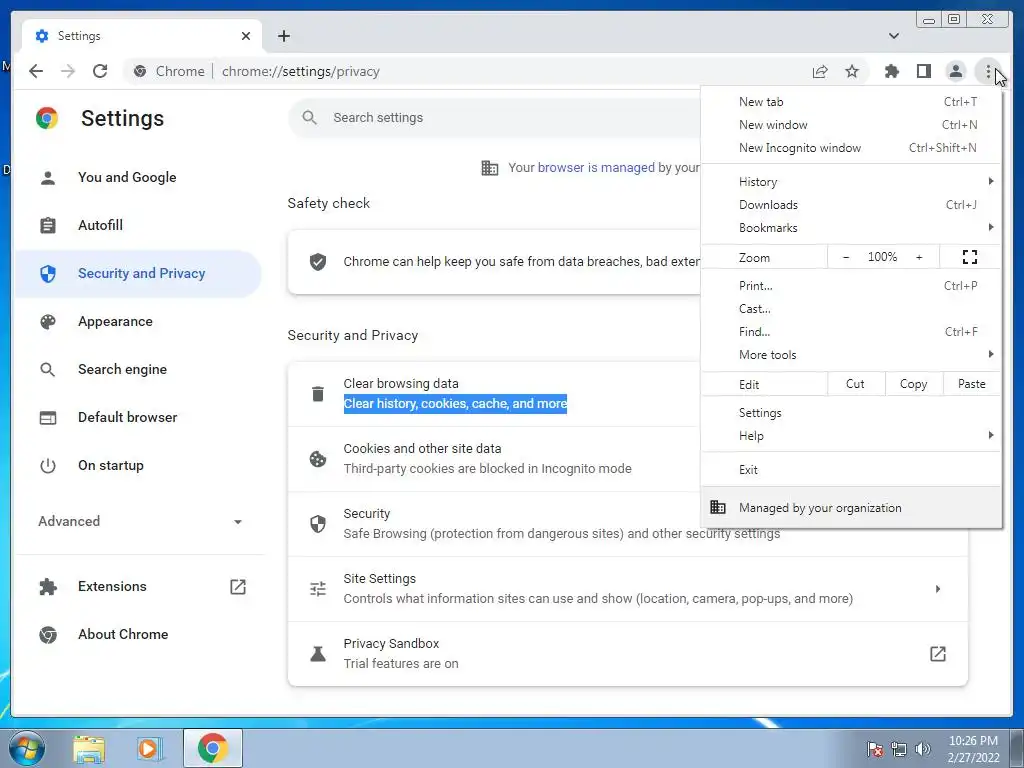Open Appearance settings

pyautogui.click(x=138, y=321)
